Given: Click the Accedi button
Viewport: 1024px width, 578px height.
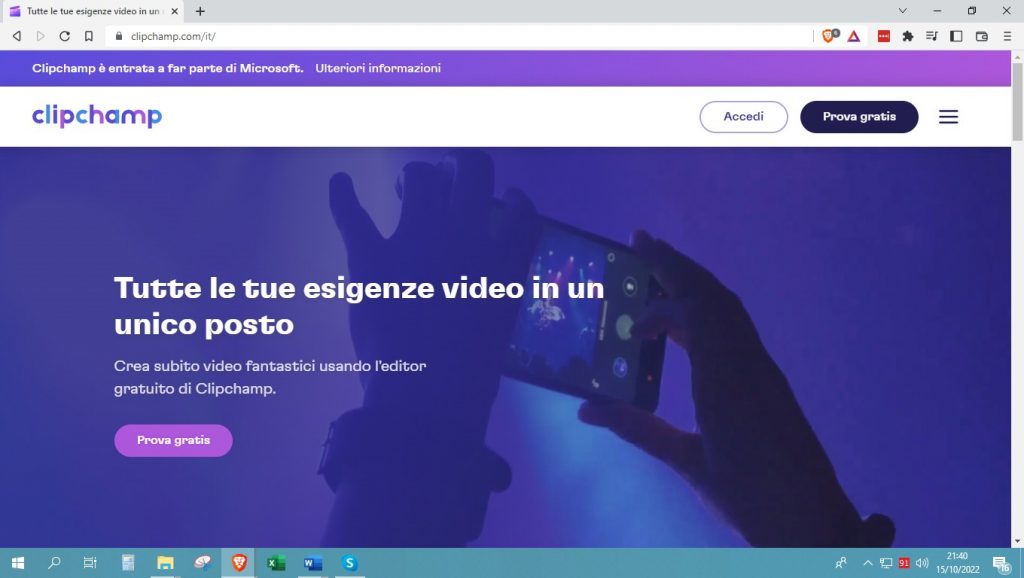Looking at the screenshot, I should [743, 116].
